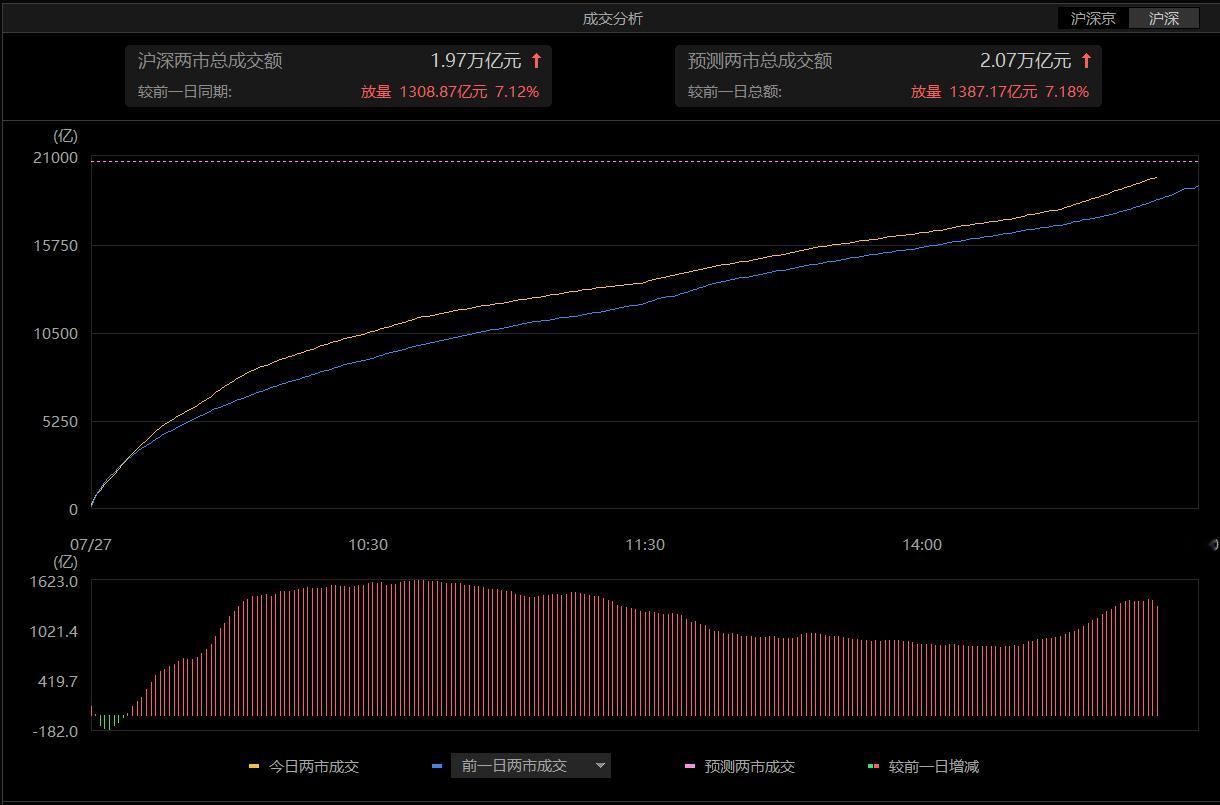Open the 前一日两市成交 dropdown arrow

[x=600, y=766]
